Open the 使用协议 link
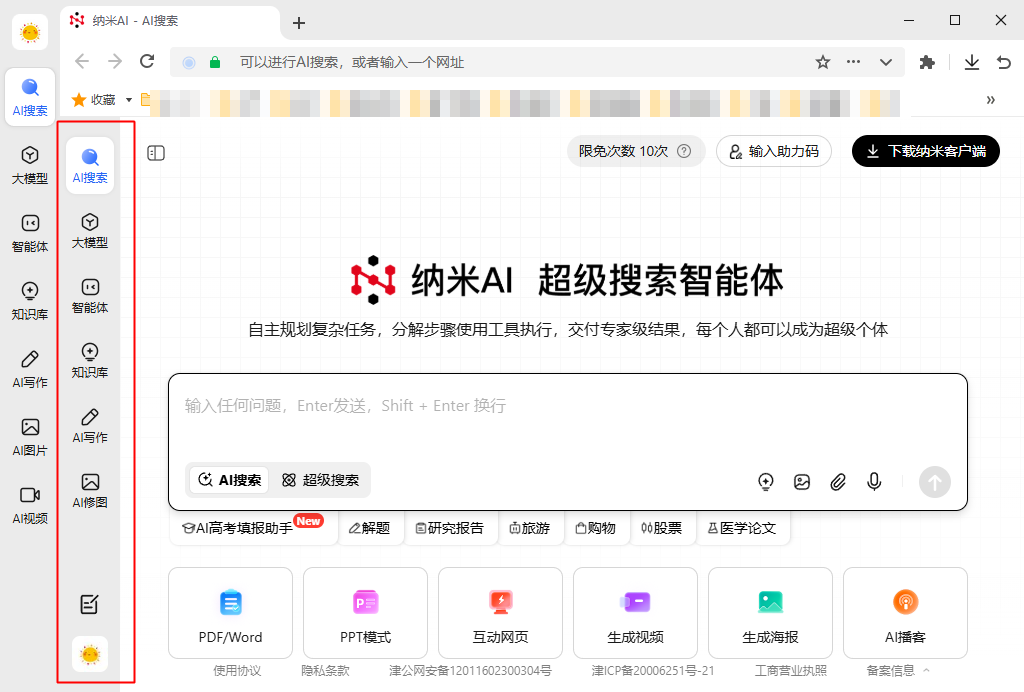Image resolution: width=1024 pixels, height=692 pixels. pyautogui.click(x=237, y=670)
